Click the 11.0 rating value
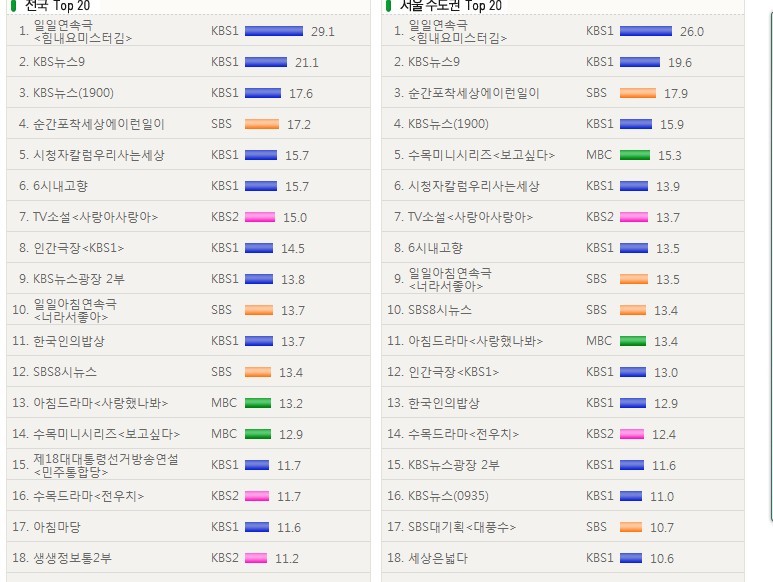The width and height of the screenshot is (773, 582). [662, 497]
